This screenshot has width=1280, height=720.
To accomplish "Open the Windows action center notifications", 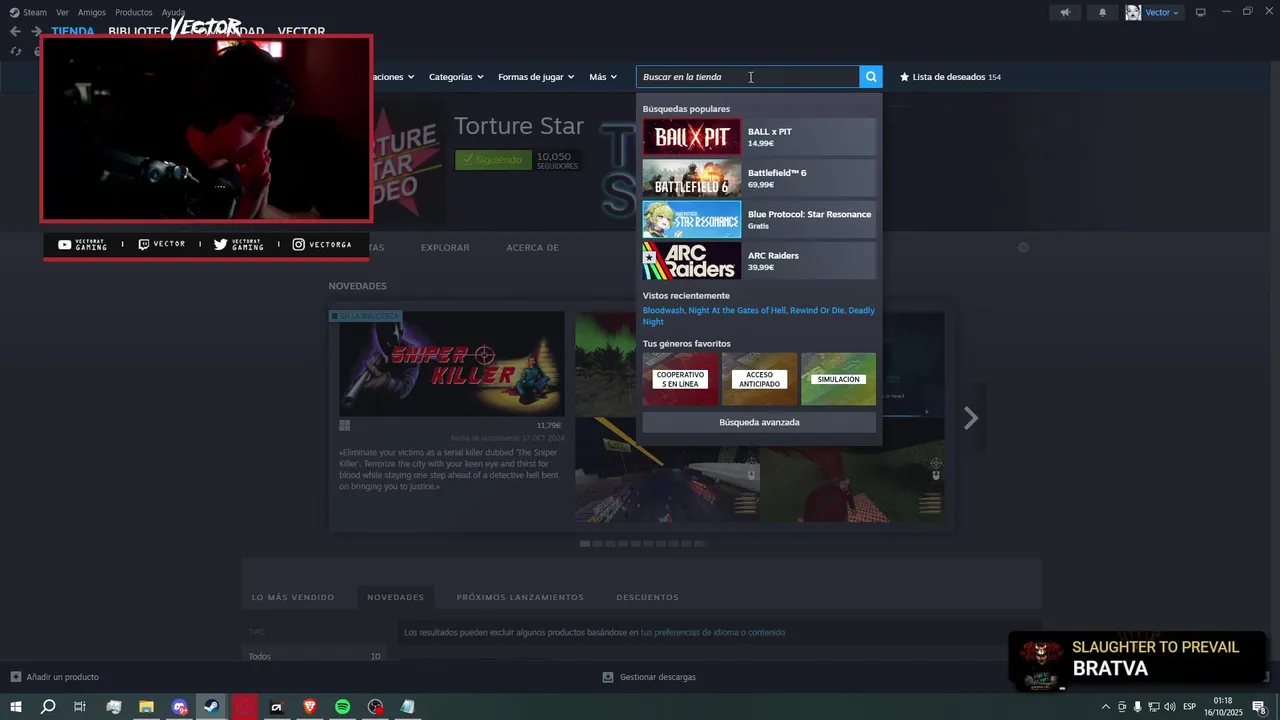I will pyautogui.click(x=1259, y=707).
